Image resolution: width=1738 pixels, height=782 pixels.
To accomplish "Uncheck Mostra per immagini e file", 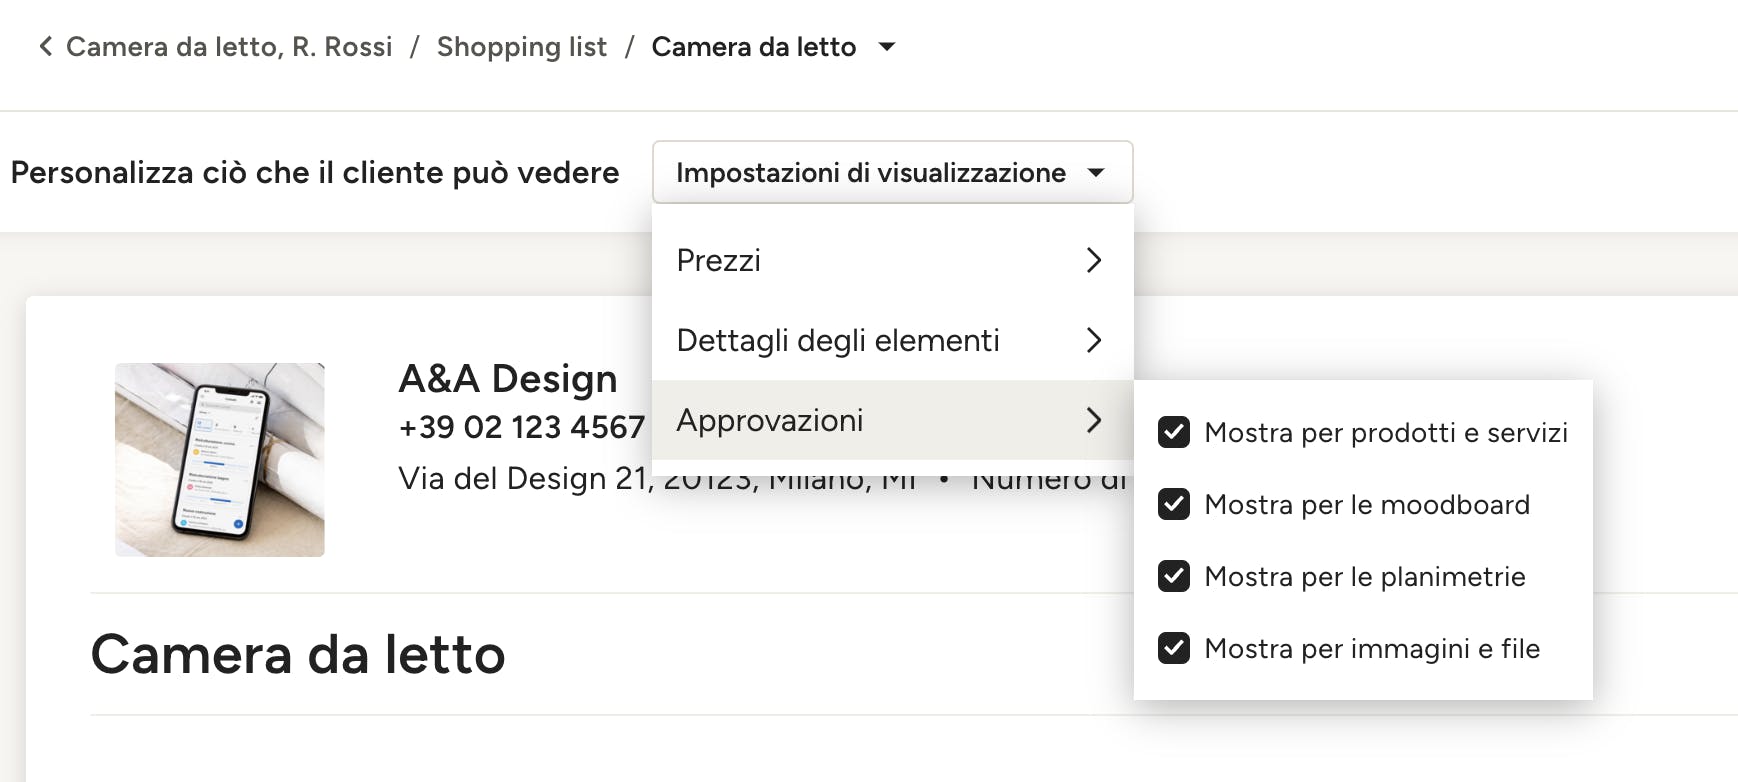I will (x=1174, y=648).
